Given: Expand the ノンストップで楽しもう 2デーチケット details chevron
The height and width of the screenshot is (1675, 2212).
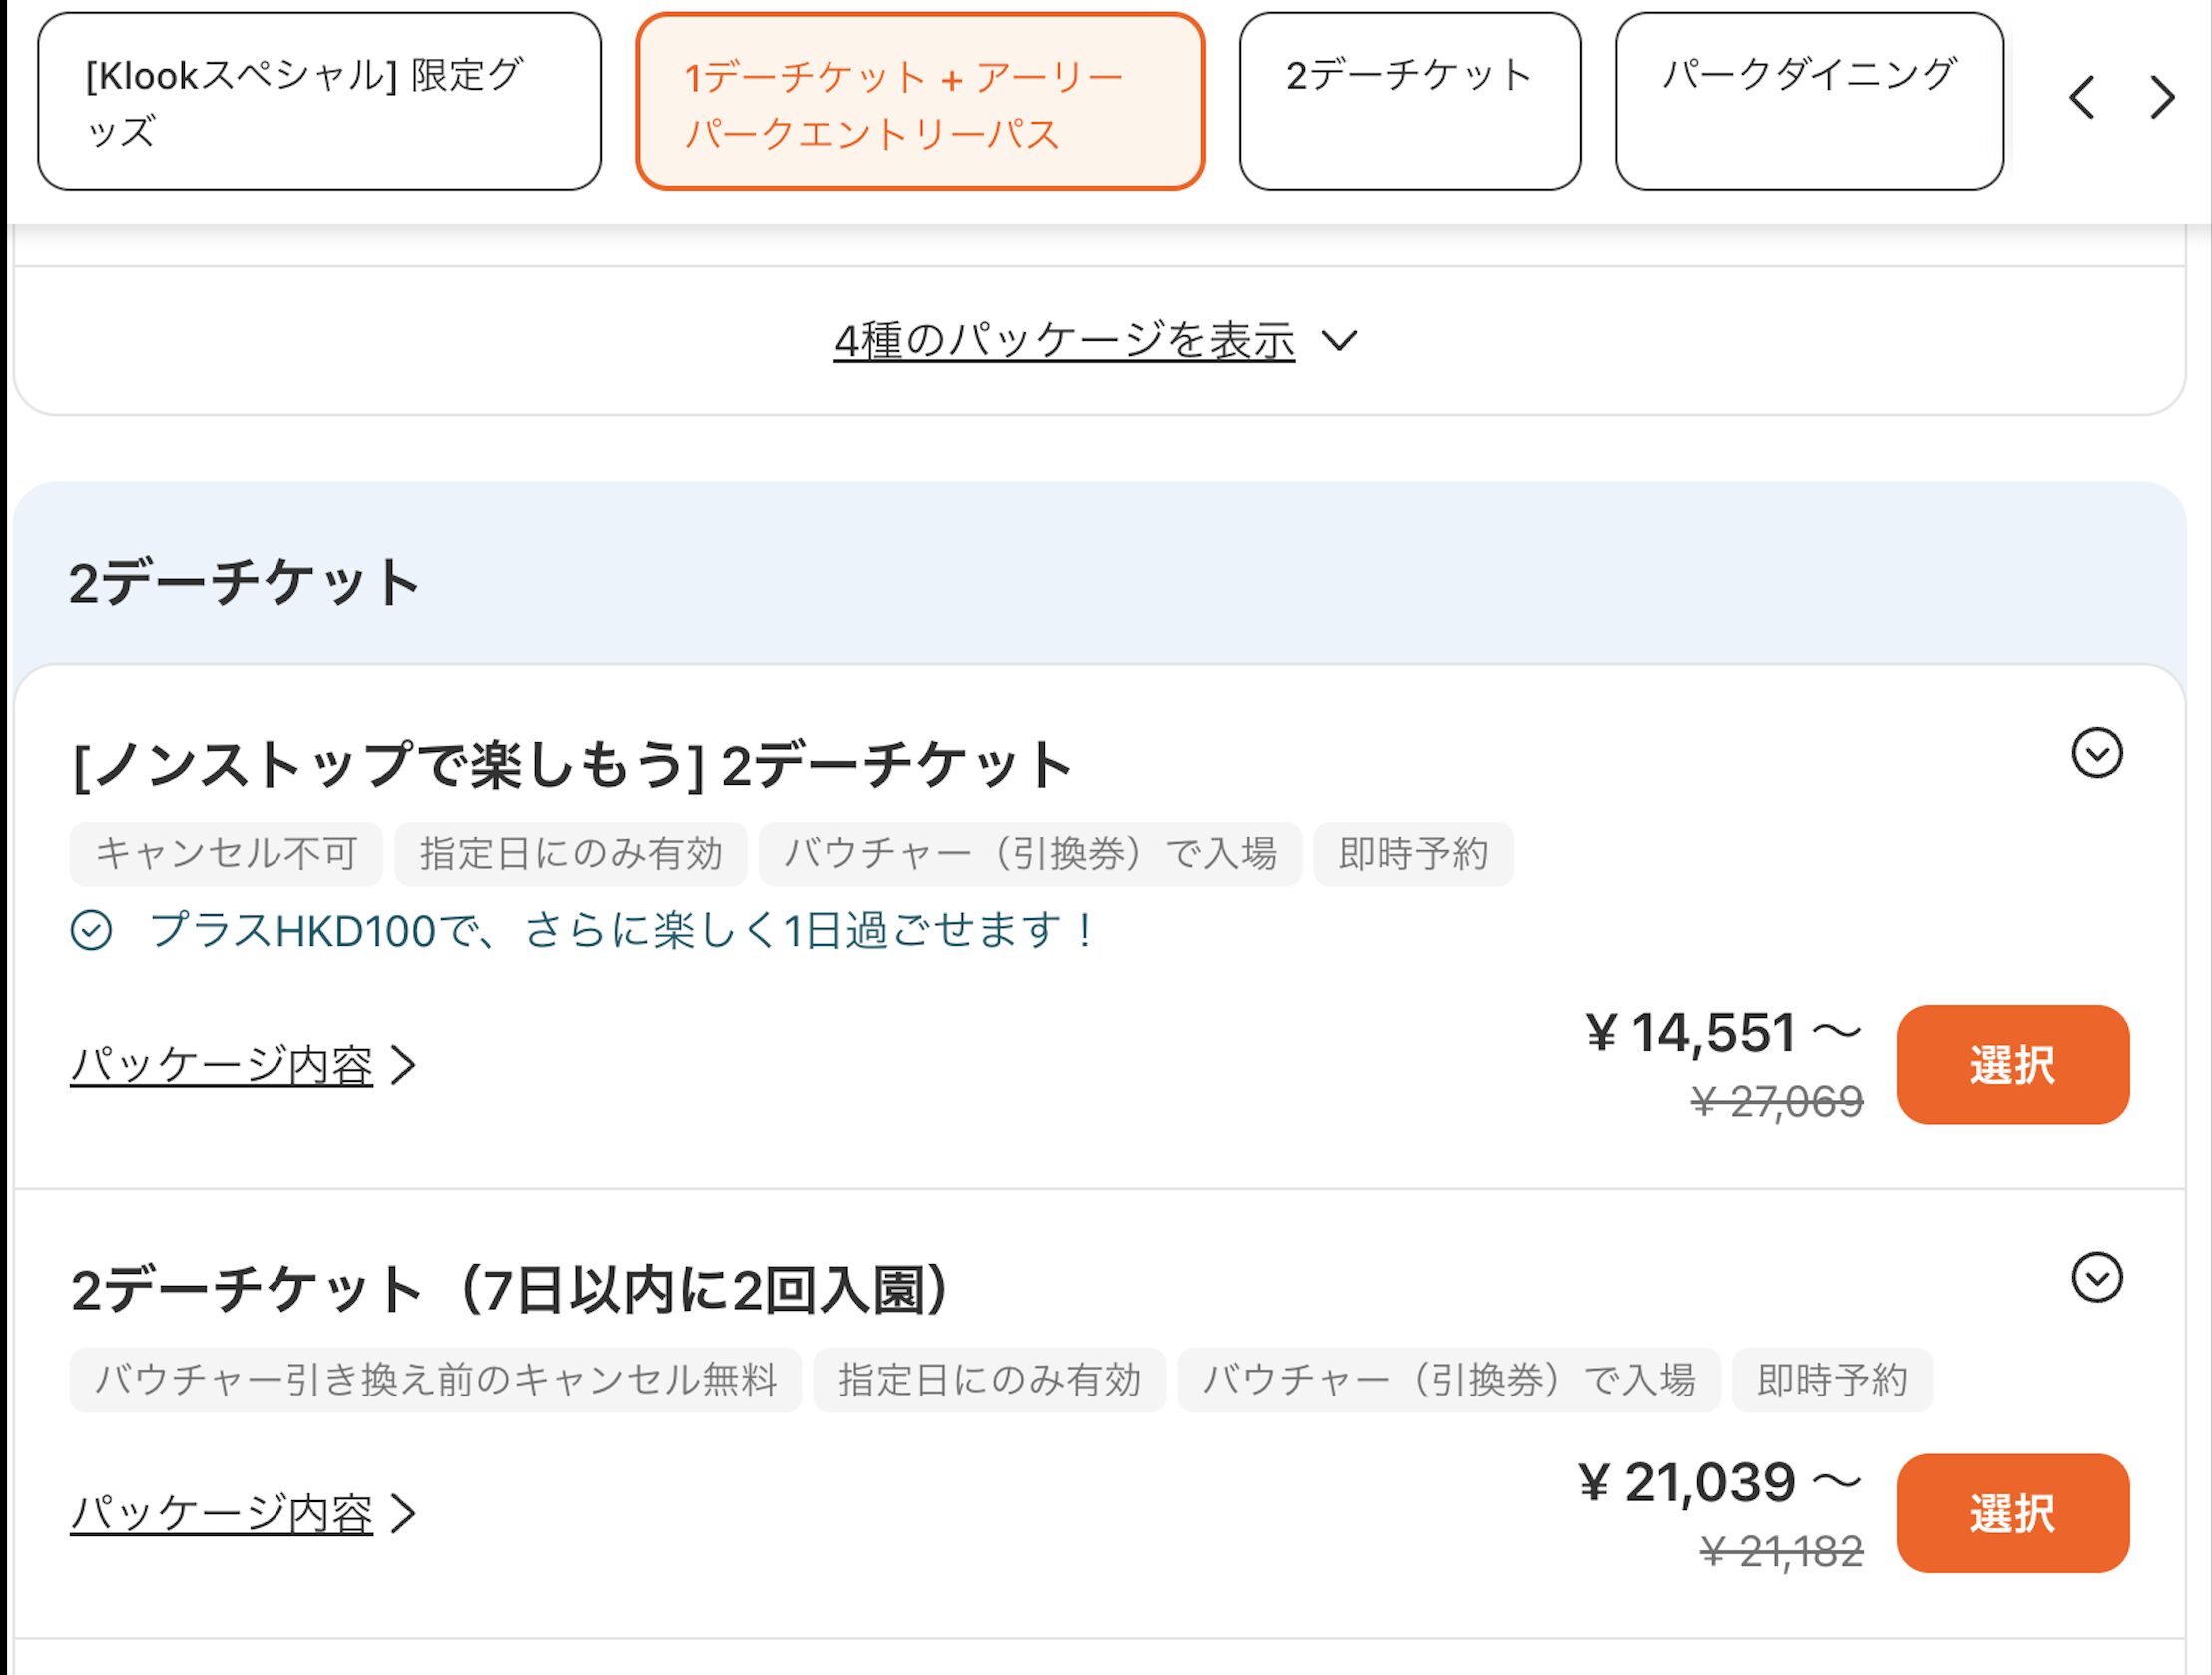Looking at the screenshot, I should pos(2096,753).
